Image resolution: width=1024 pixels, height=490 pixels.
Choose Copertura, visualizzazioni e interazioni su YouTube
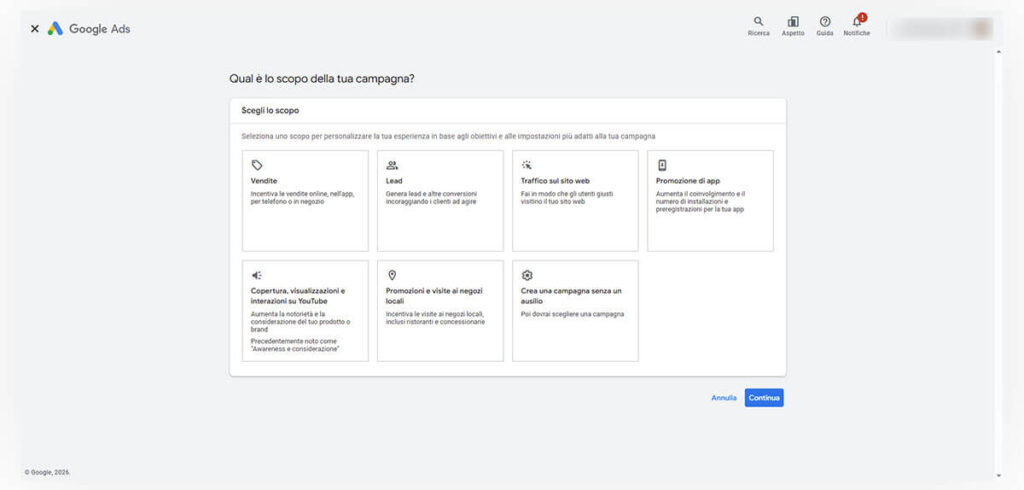(x=305, y=310)
